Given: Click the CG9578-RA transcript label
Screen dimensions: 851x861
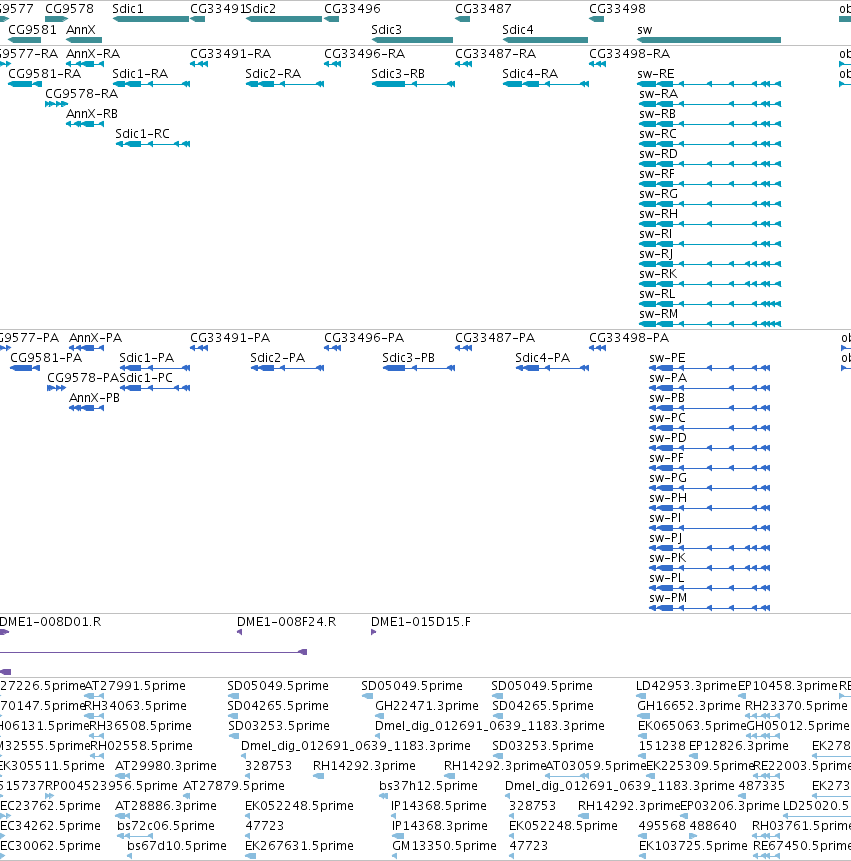Looking at the screenshot, I should (x=81, y=94).
